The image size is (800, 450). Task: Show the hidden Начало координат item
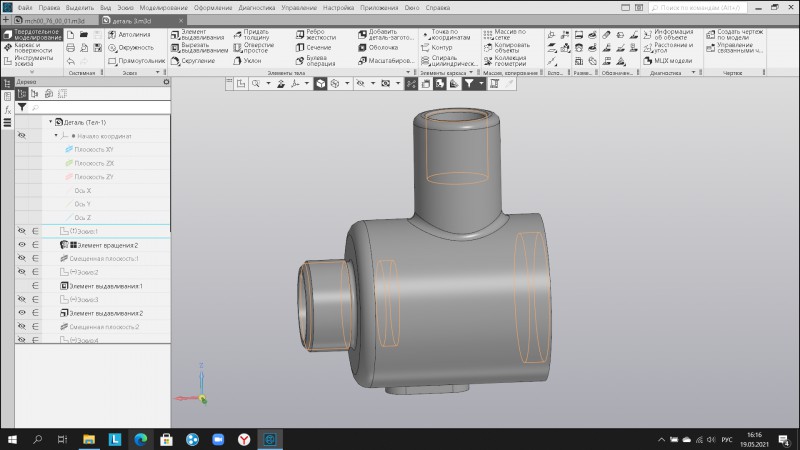tap(21, 135)
